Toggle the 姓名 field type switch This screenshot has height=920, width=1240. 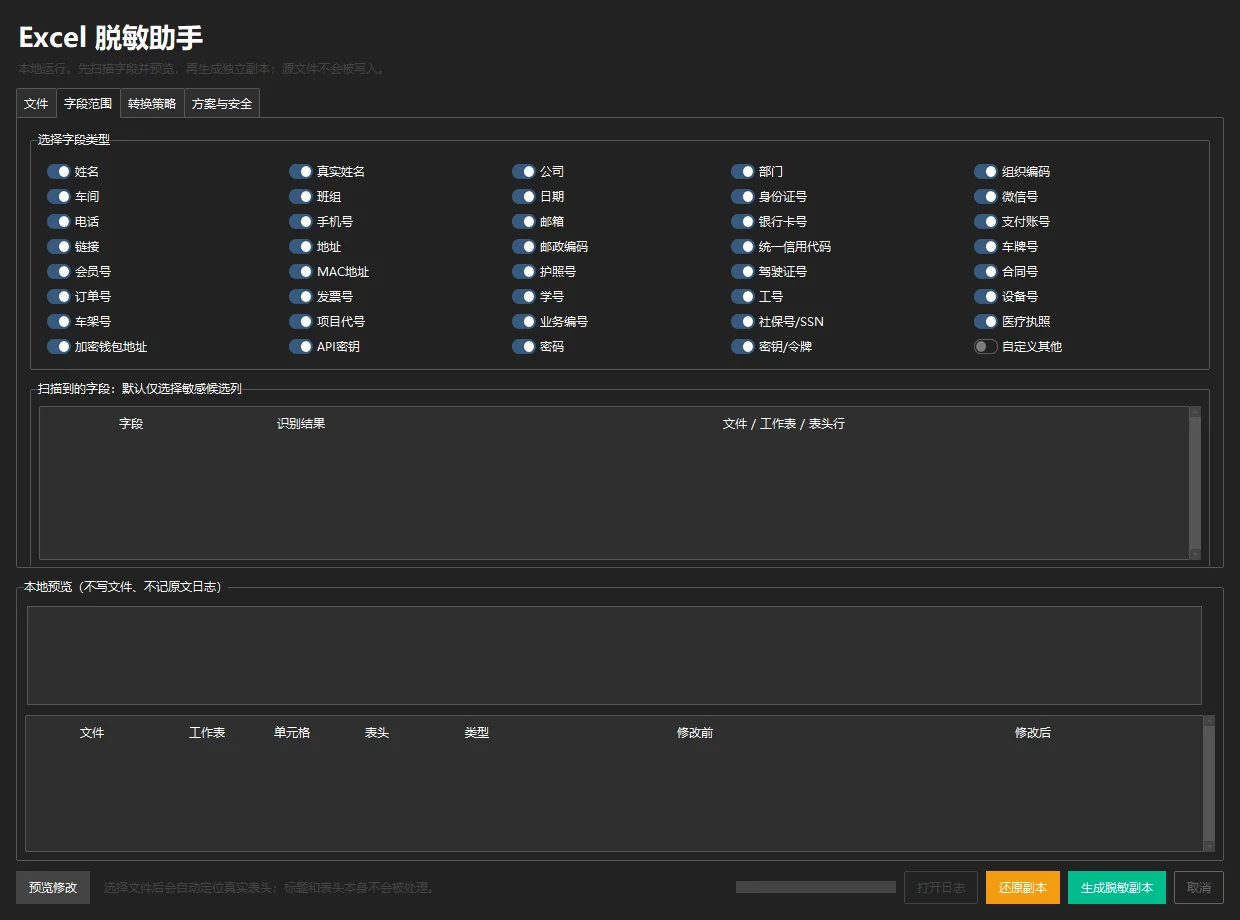coord(59,172)
